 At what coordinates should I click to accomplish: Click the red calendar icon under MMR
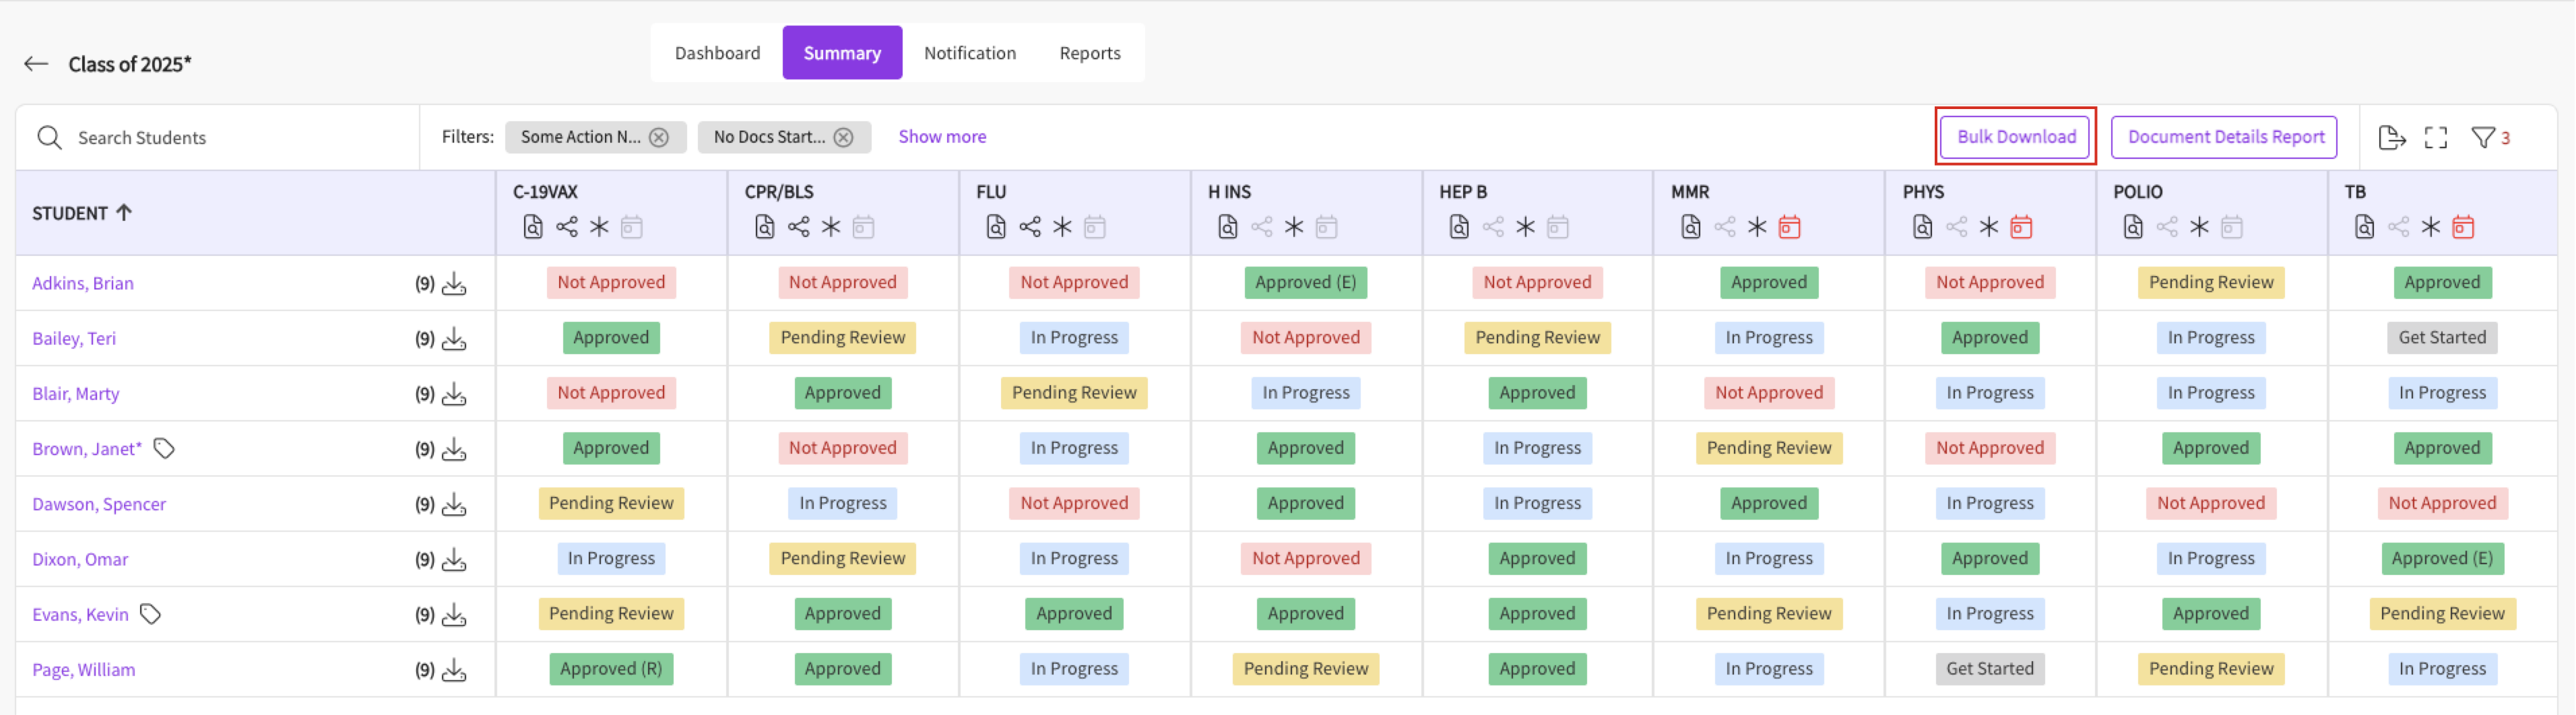[x=1789, y=227]
